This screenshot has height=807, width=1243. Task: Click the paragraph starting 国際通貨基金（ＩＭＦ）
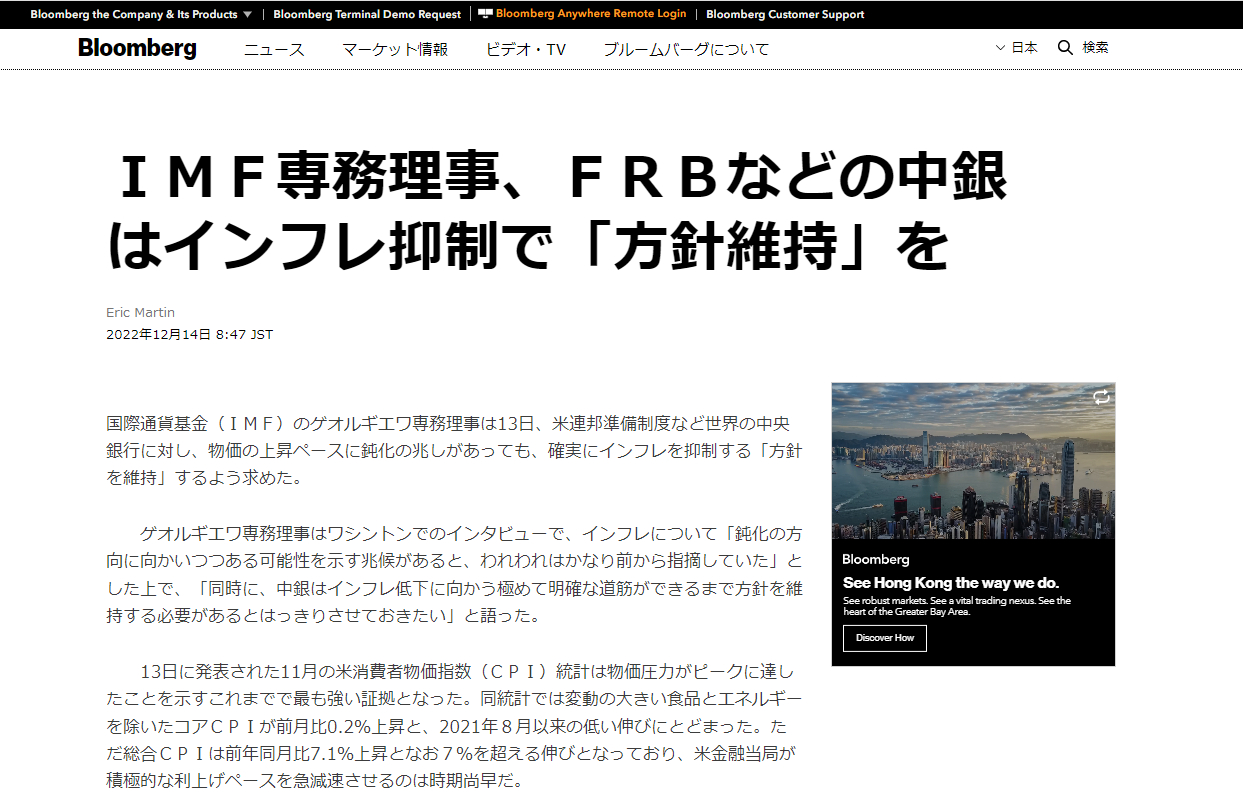coord(454,451)
